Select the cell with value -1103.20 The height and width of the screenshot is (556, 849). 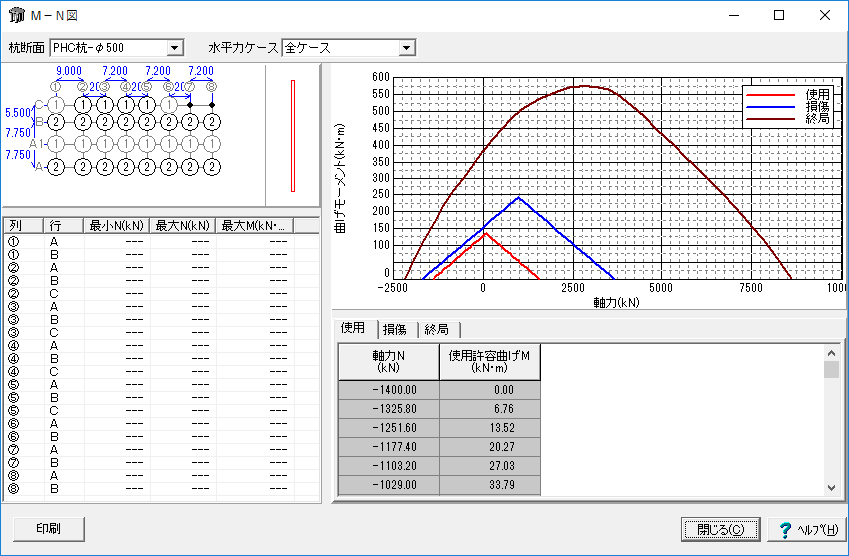pos(389,466)
